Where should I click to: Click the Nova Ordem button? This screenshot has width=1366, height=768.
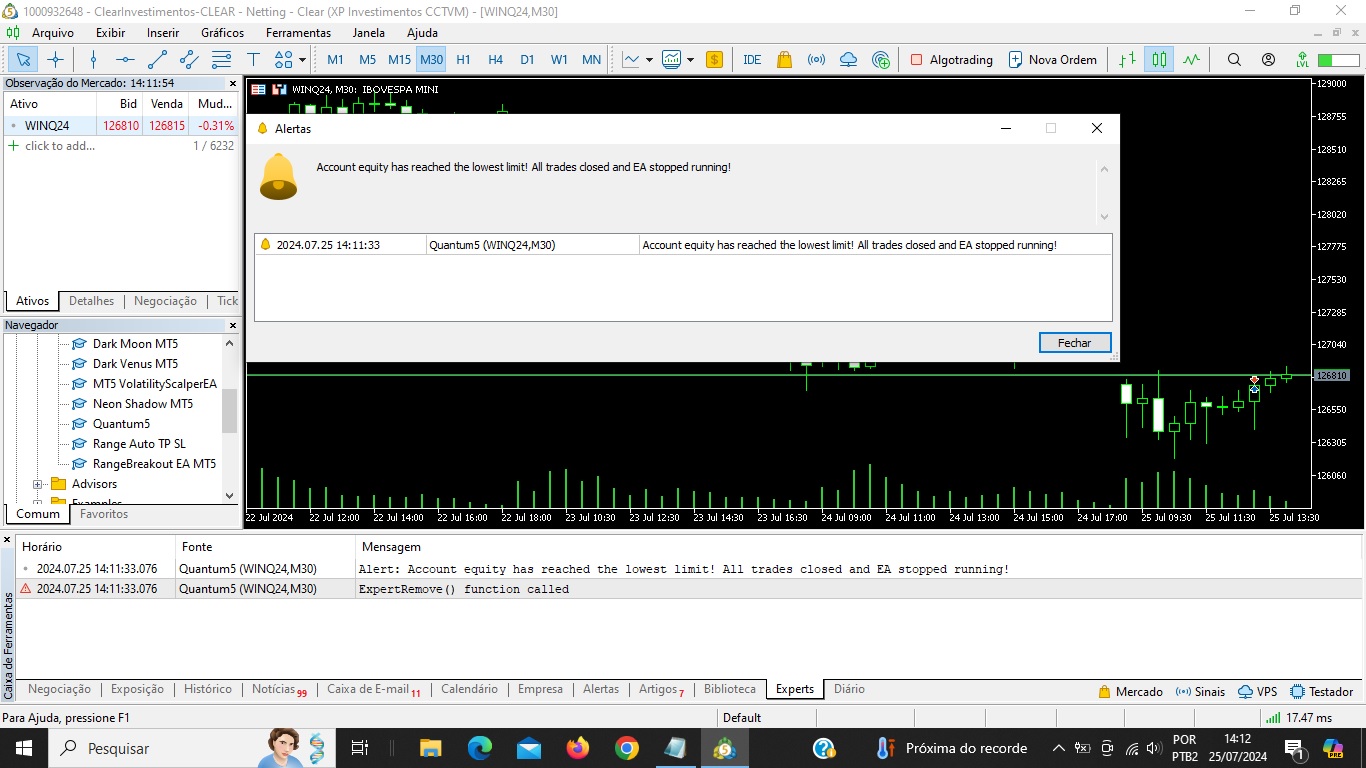1052,59
